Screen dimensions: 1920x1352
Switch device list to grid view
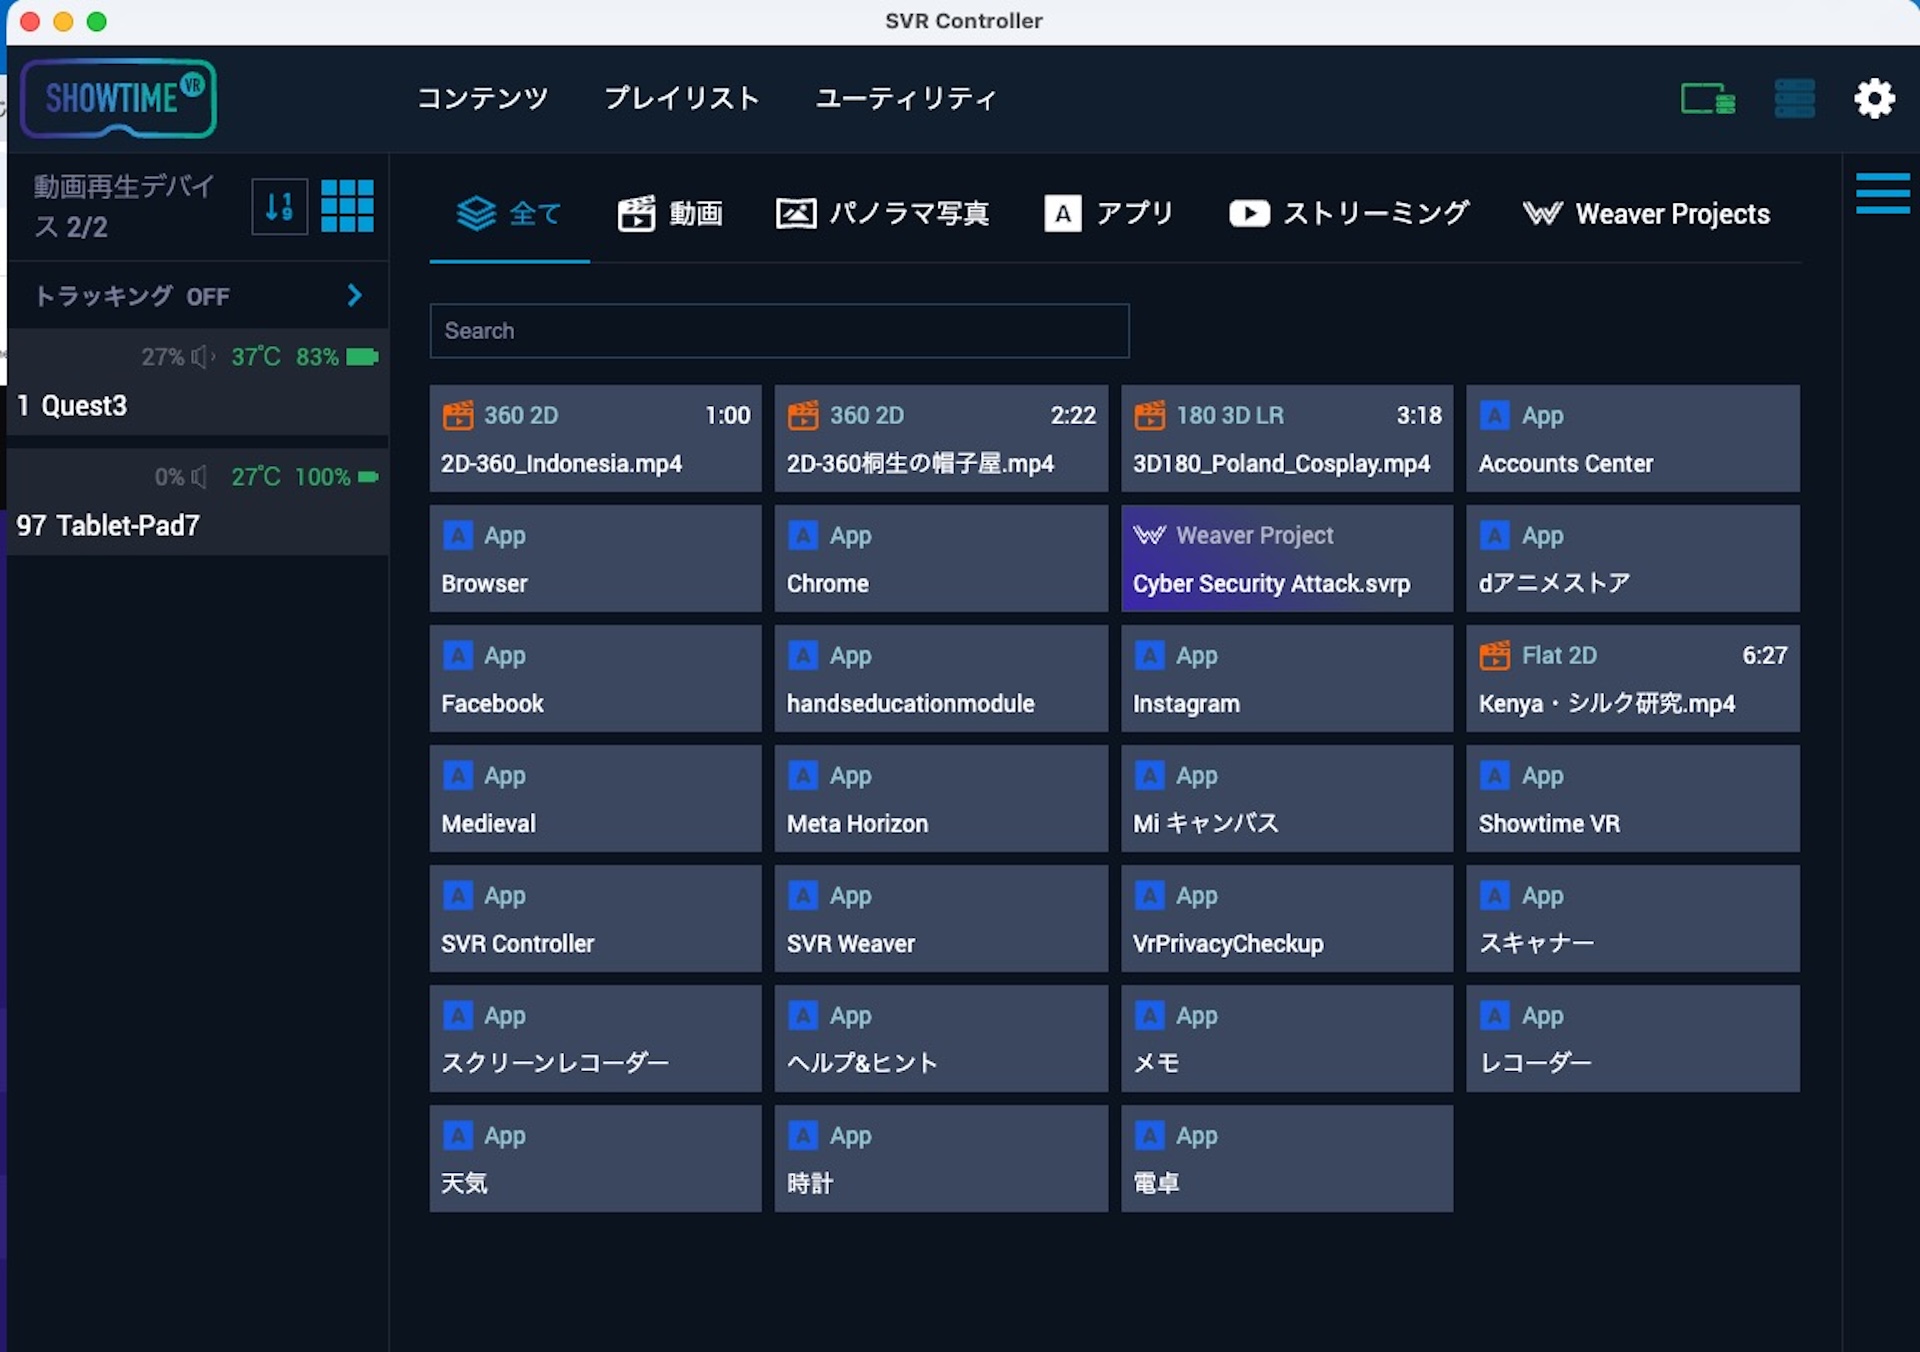click(x=347, y=206)
